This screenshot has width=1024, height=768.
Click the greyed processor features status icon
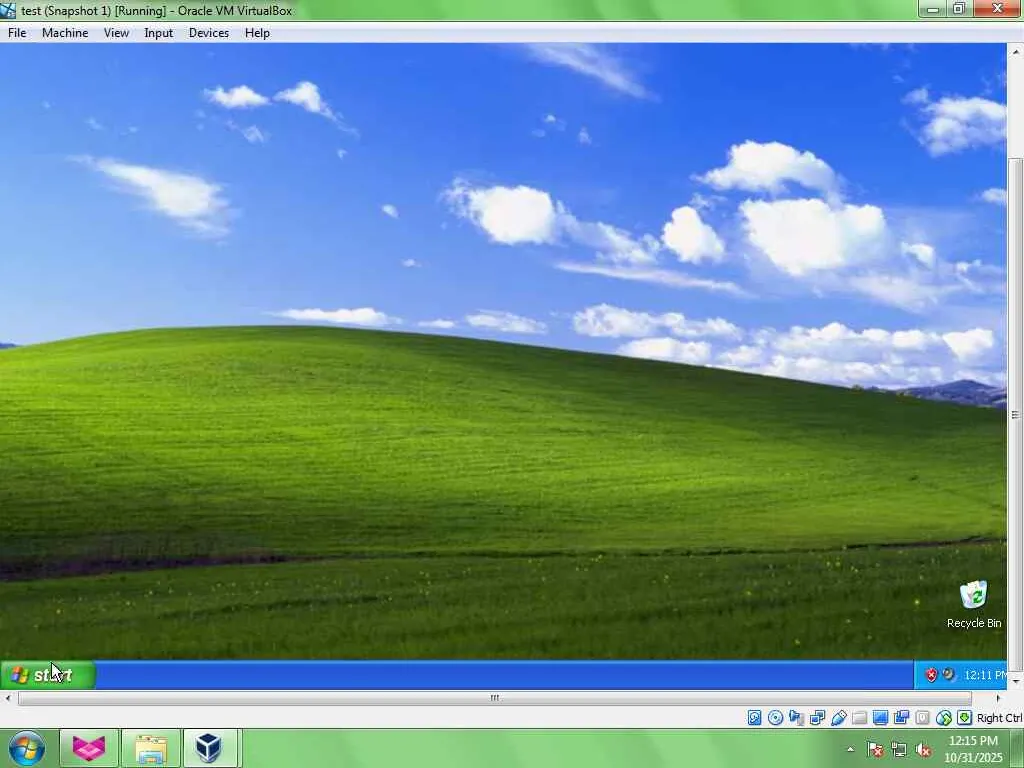coord(922,718)
